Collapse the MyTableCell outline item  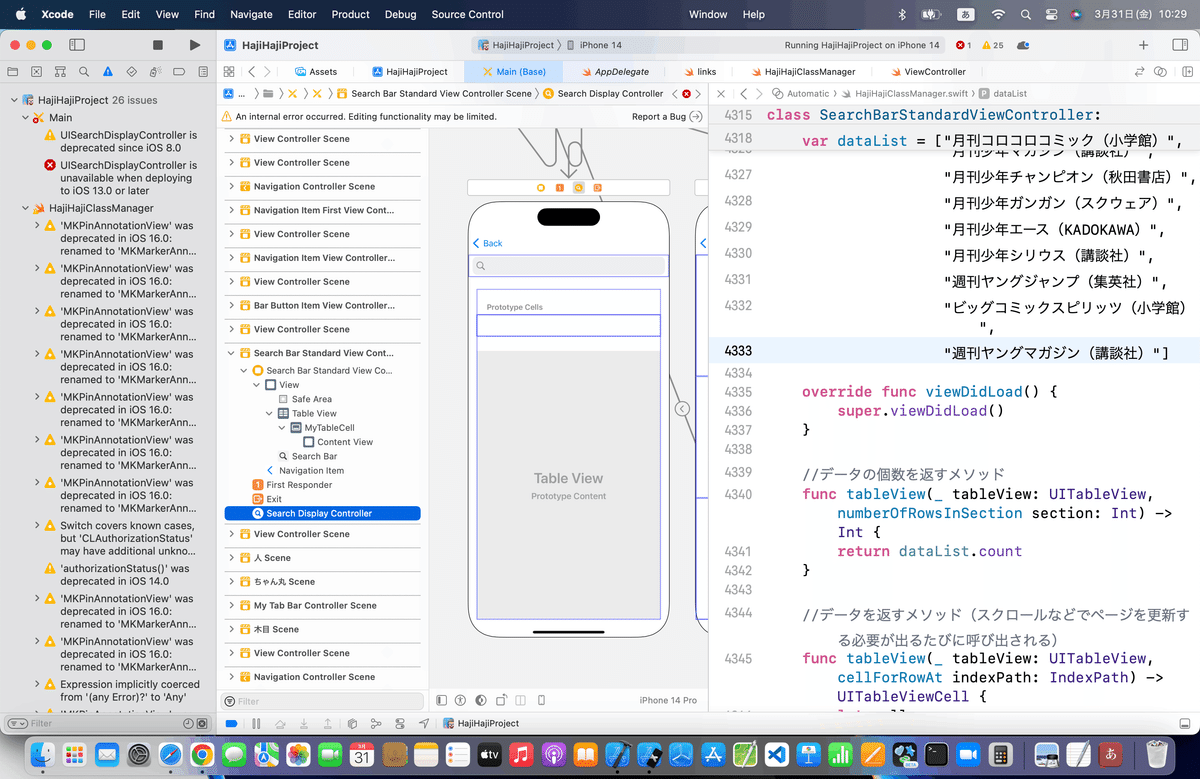281,427
